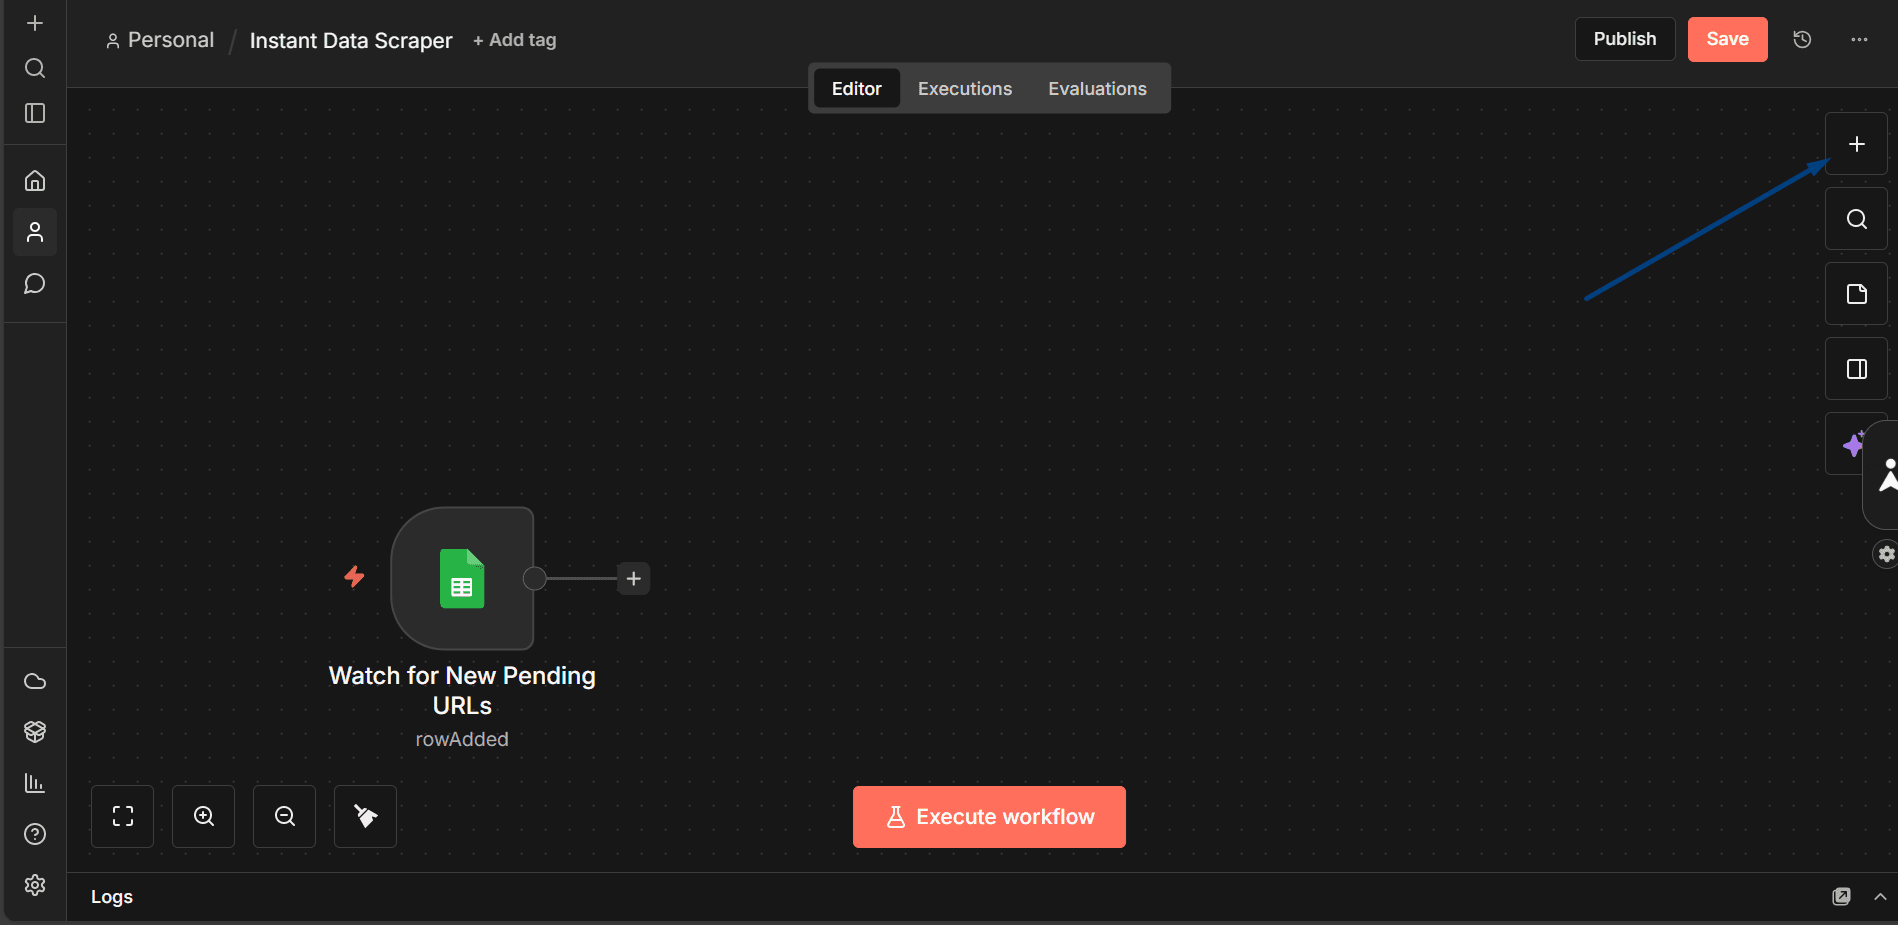Image resolution: width=1898 pixels, height=925 pixels.
Task: Open the three-dot workflow menu
Action: point(1859,40)
